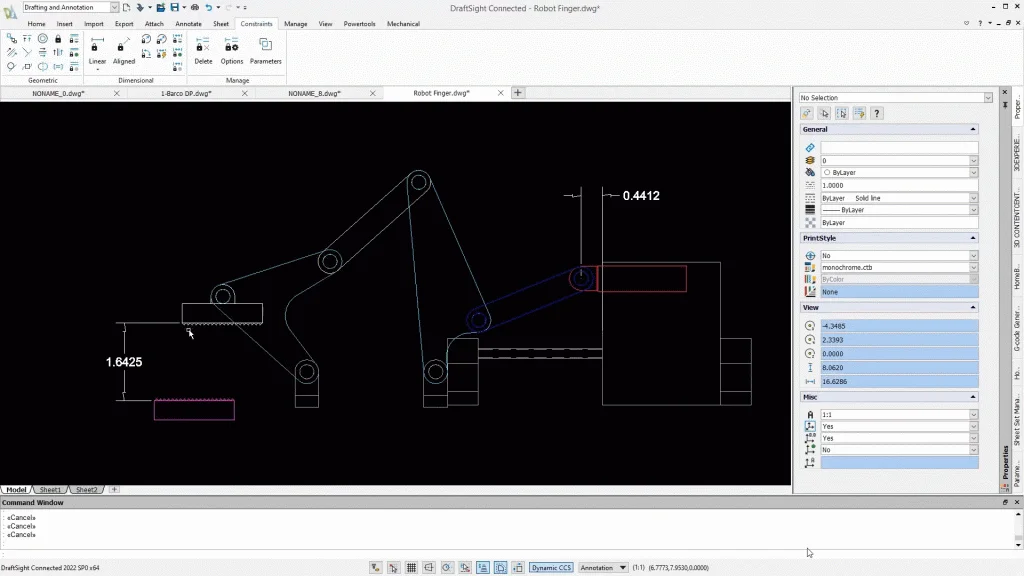Toggle the Polar tracking status button
The height and width of the screenshot is (576, 1024).
pos(447,568)
